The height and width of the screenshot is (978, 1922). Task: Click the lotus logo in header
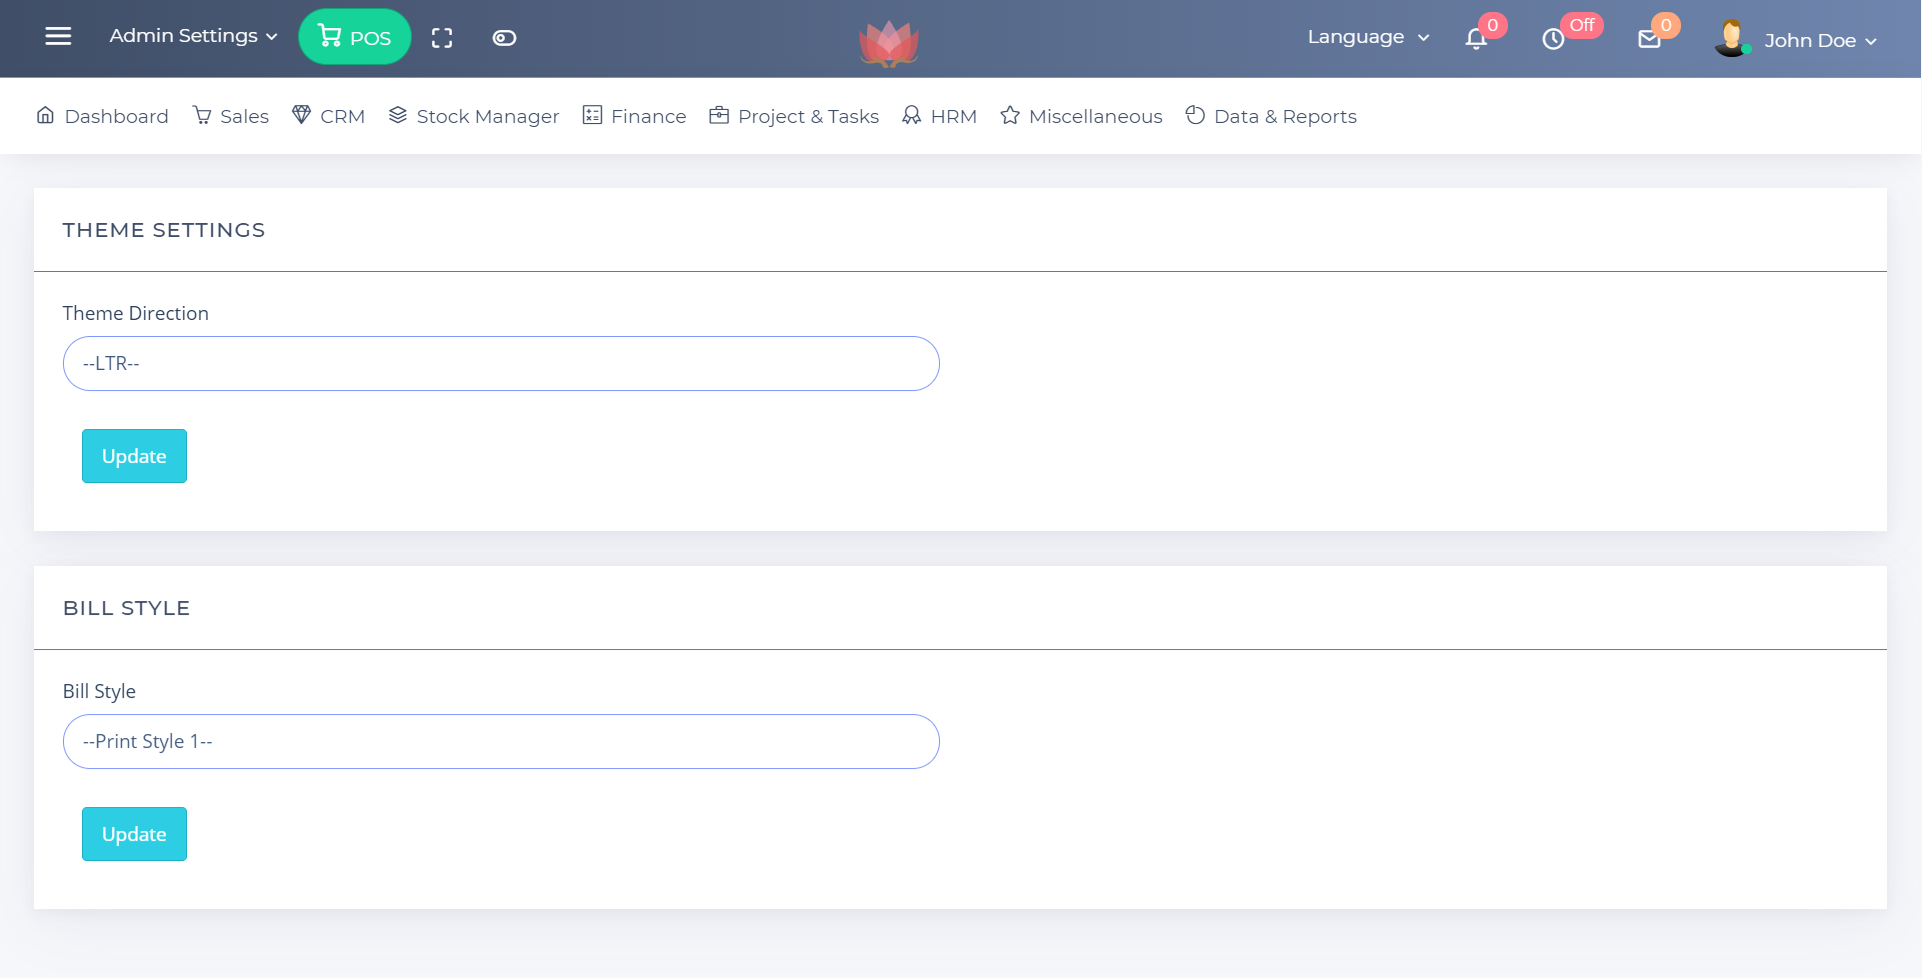pyautogui.click(x=888, y=42)
